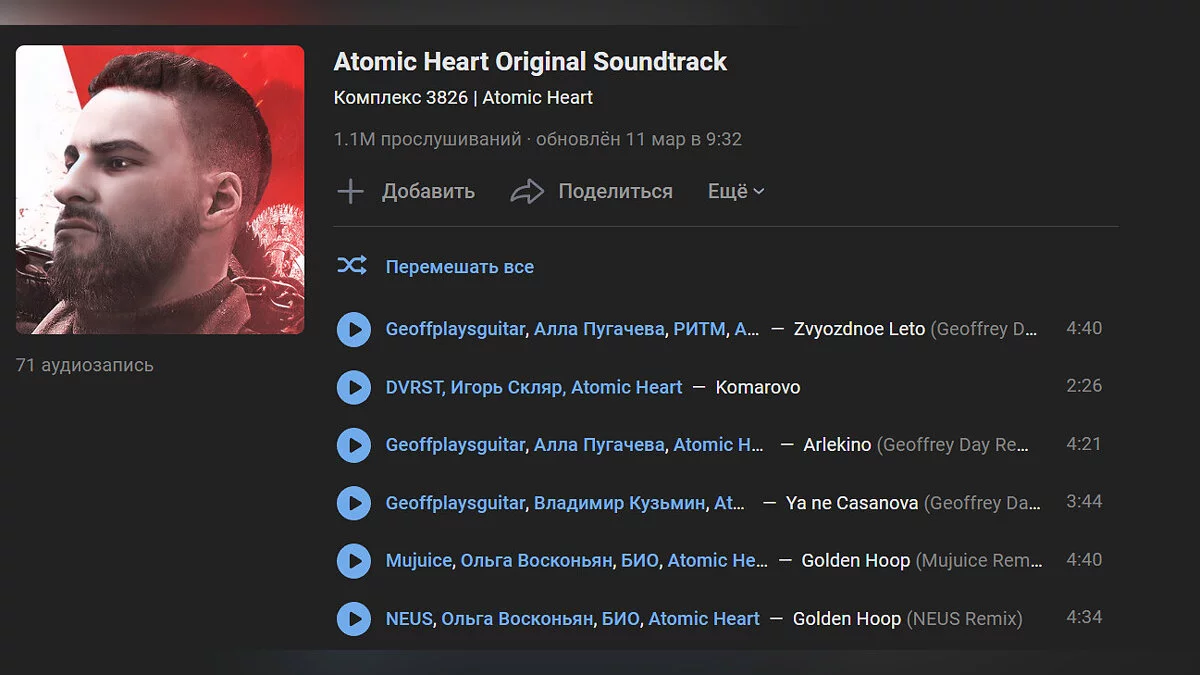The width and height of the screenshot is (1200, 675).
Task: Play the Arlekino remix track
Action: 354,445
